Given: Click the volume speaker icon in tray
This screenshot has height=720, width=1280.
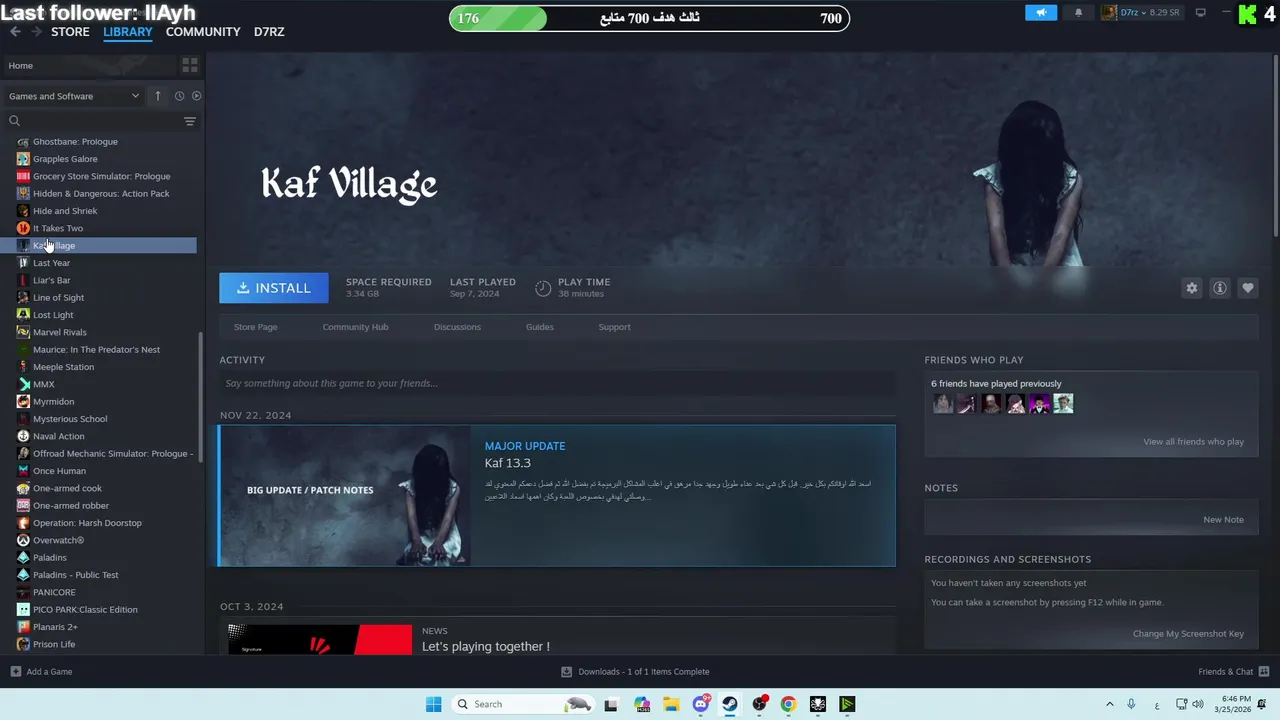Looking at the screenshot, I should pyautogui.click(x=1198, y=704).
